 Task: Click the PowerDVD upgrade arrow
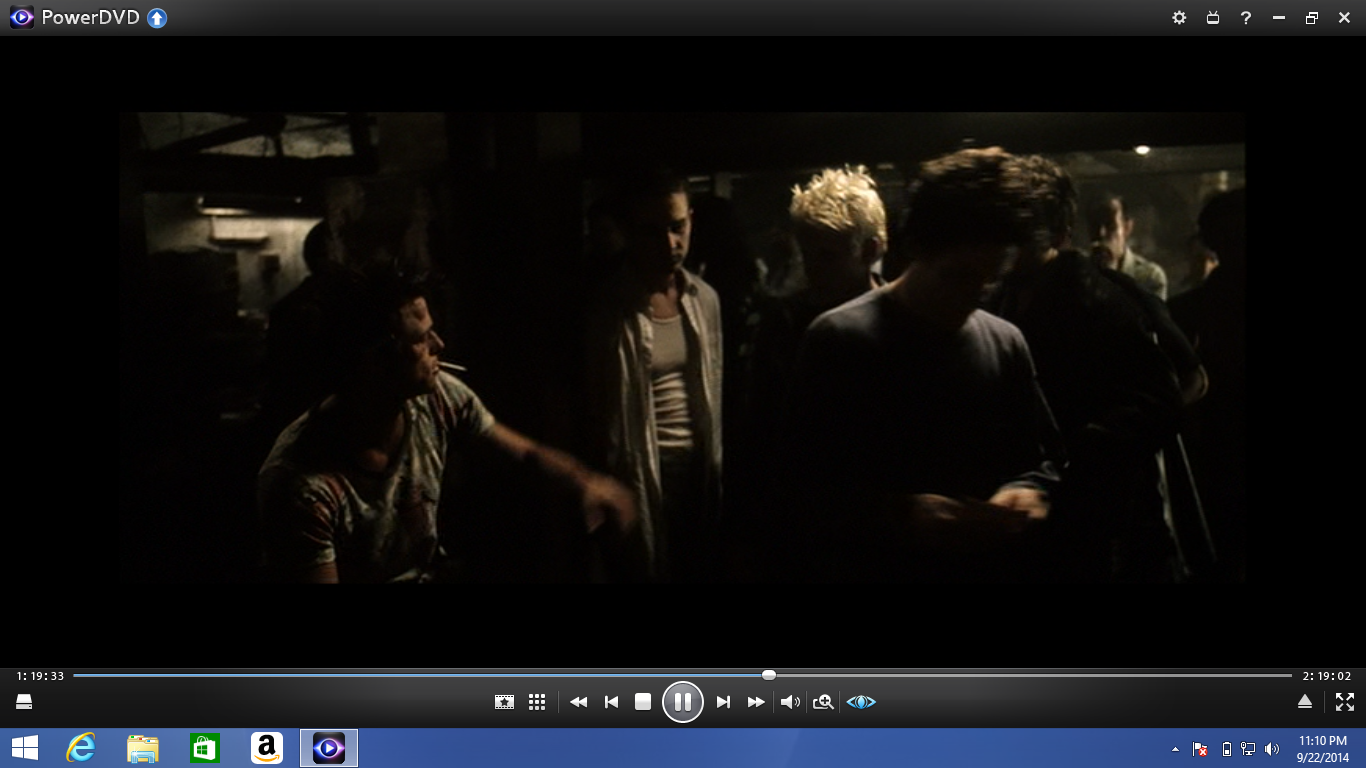tap(157, 17)
